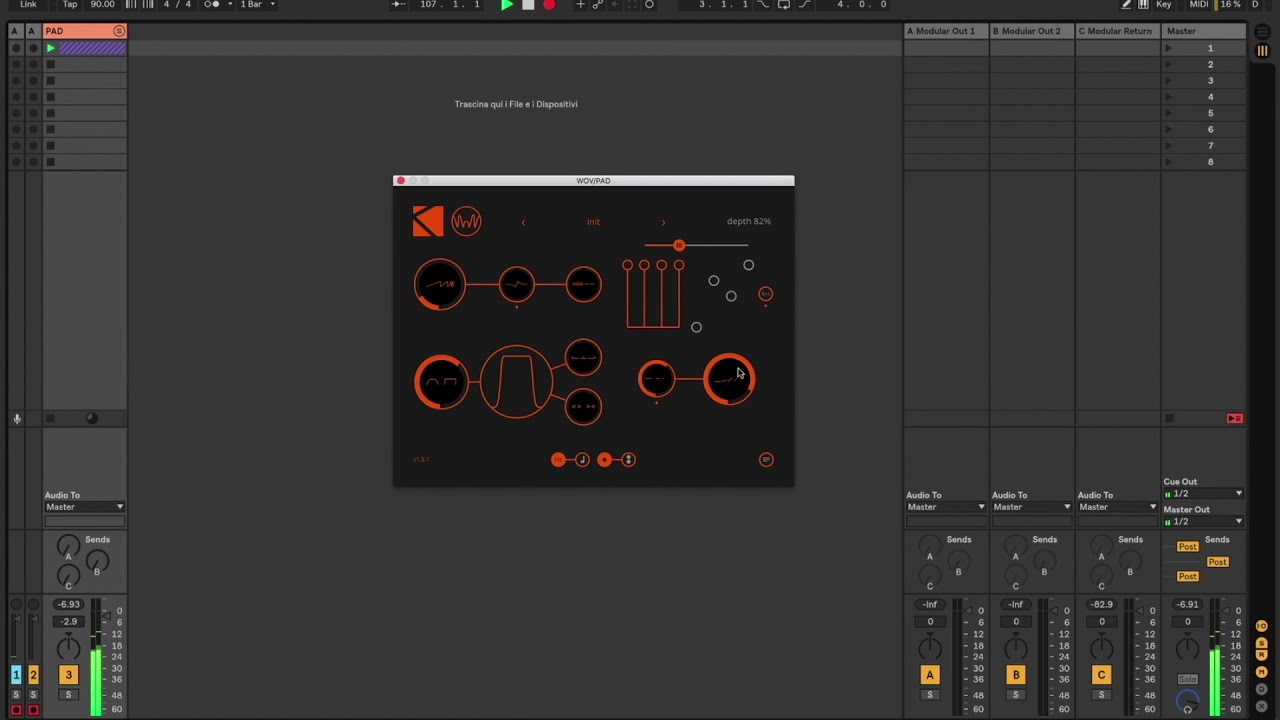The height and width of the screenshot is (720, 1280).
Task: Click the Kilohearts-style orange K logo in WOV/PAD
Action: [428, 221]
